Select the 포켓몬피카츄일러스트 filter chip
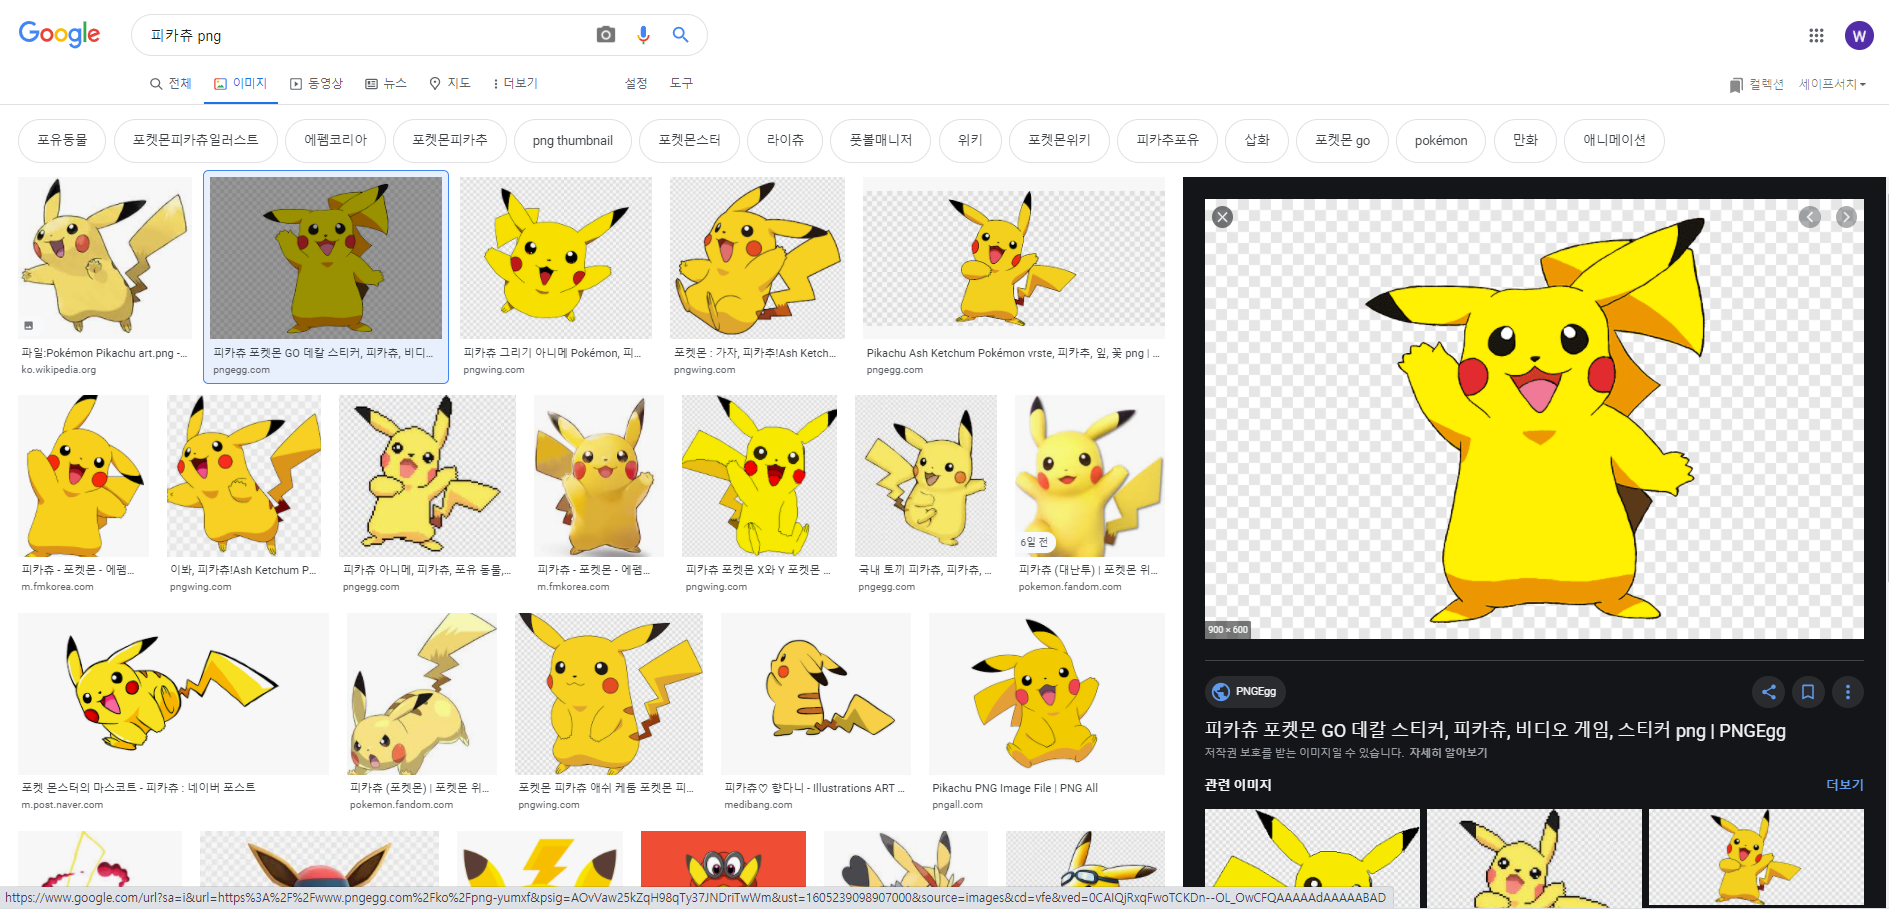This screenshot has width=1889, height=912. pos(196,140)
